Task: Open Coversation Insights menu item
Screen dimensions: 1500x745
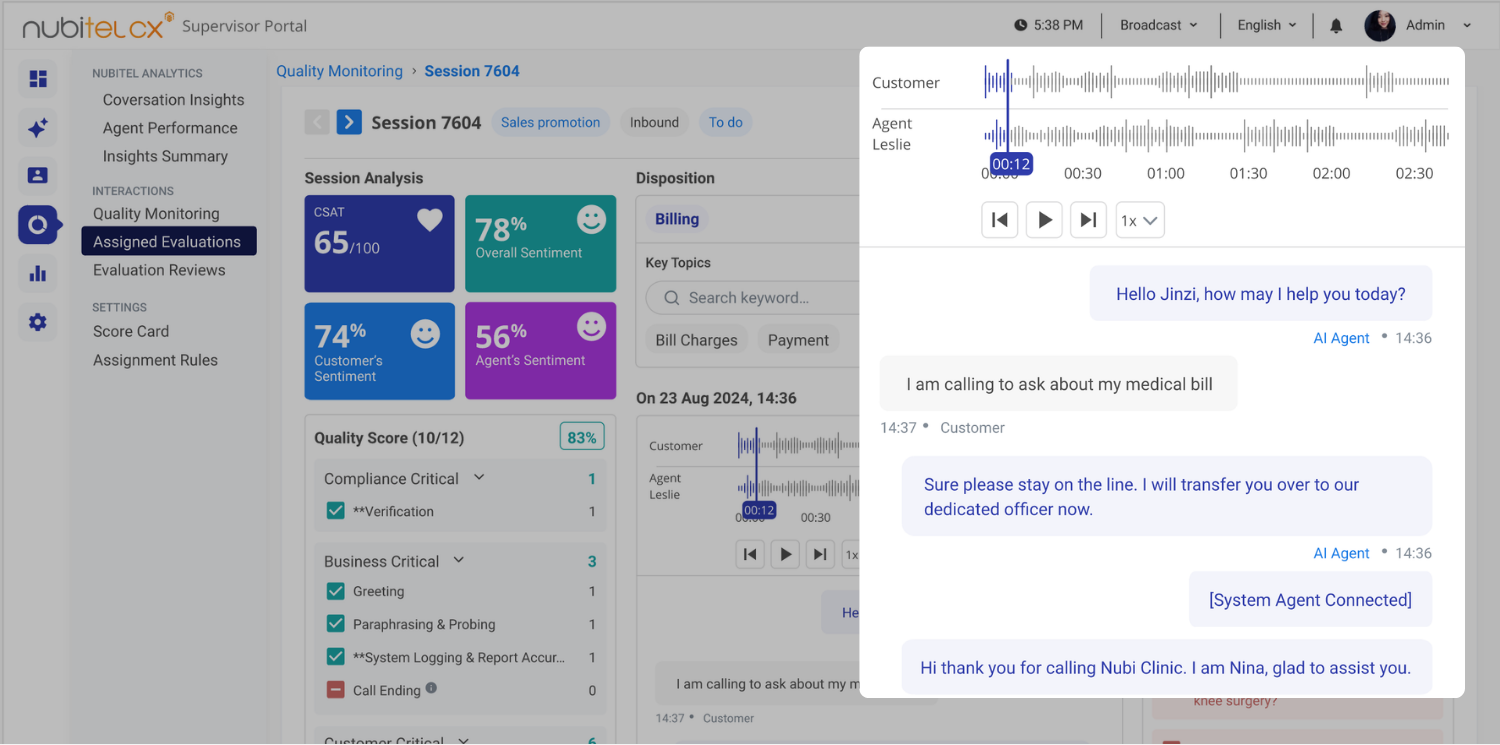Action: [x=173, y=100]
